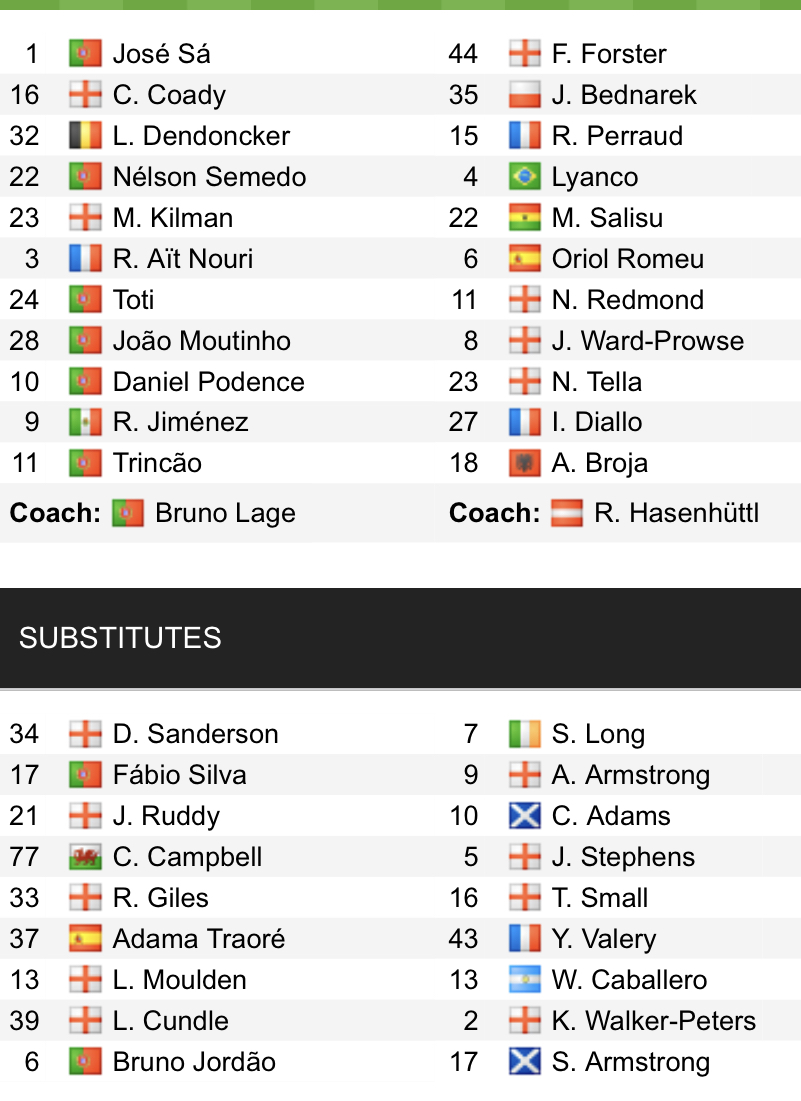The width and height of the screenshot is (801, 1101).
Task: Click the SUBSTITUTES section header
Action: [120, 638]
